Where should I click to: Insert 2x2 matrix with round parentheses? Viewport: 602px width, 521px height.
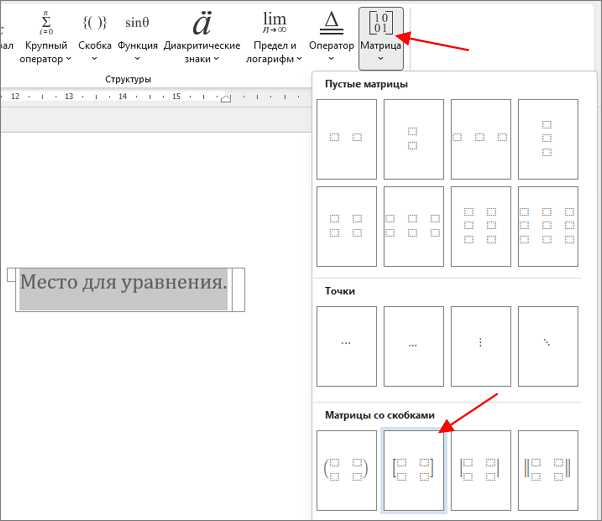[346, 470]
